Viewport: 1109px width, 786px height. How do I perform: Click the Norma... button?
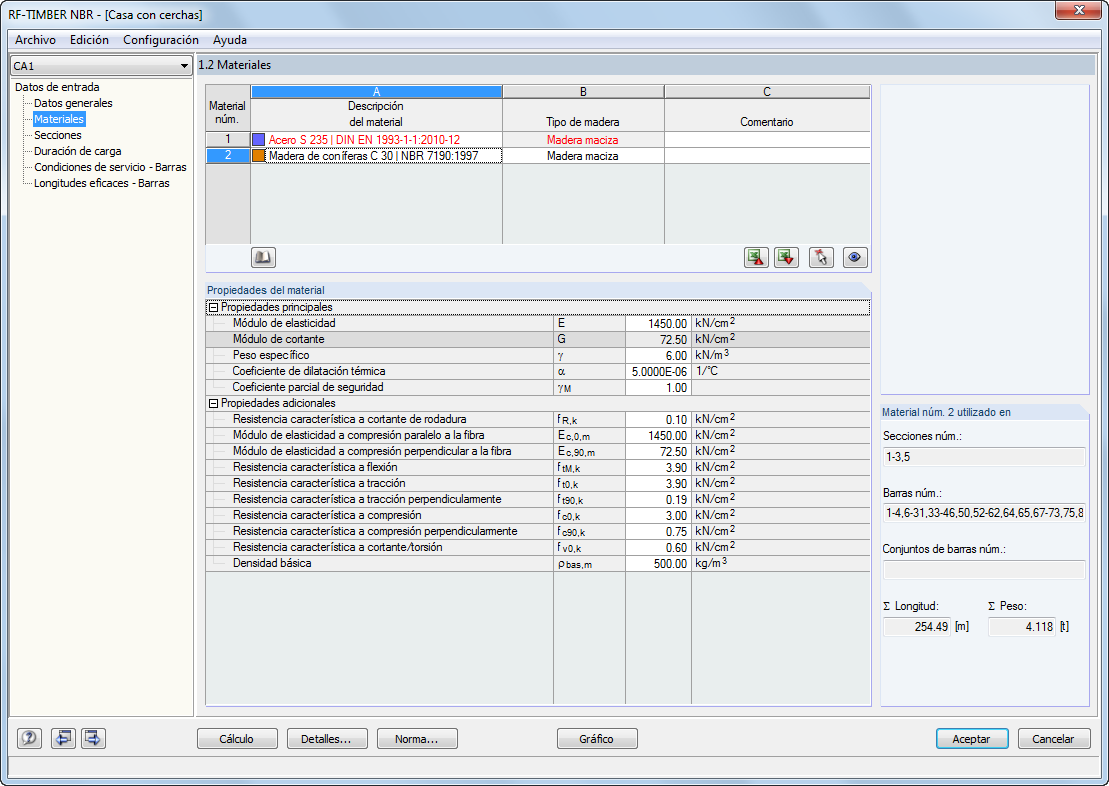[x=417, y=739]
